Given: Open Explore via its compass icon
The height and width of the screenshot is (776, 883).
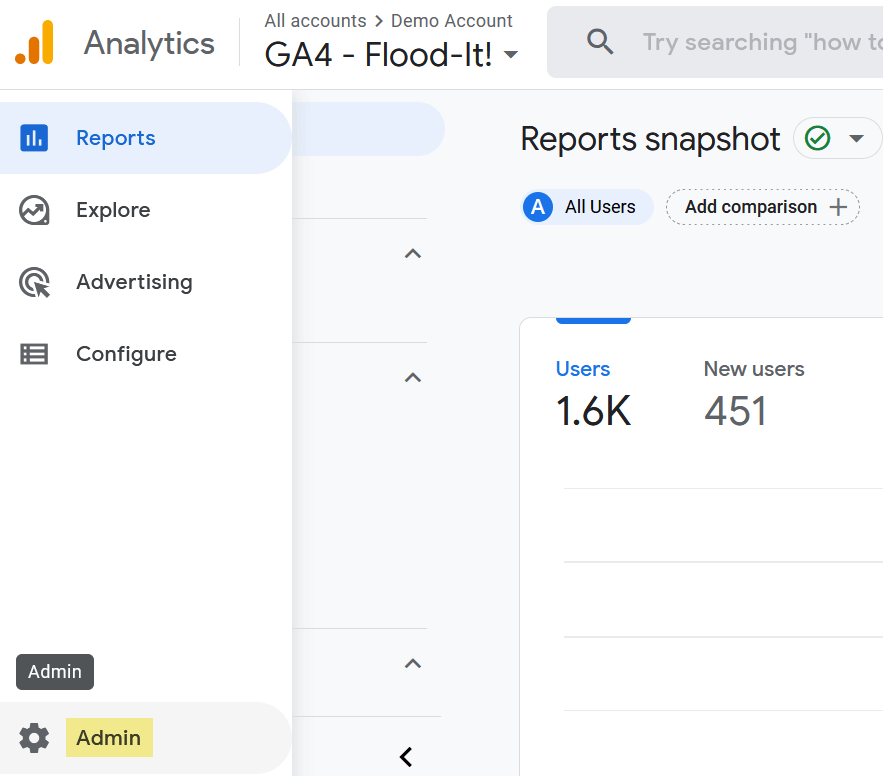Looking at the screenshot, I should click(x=34, y=210).
